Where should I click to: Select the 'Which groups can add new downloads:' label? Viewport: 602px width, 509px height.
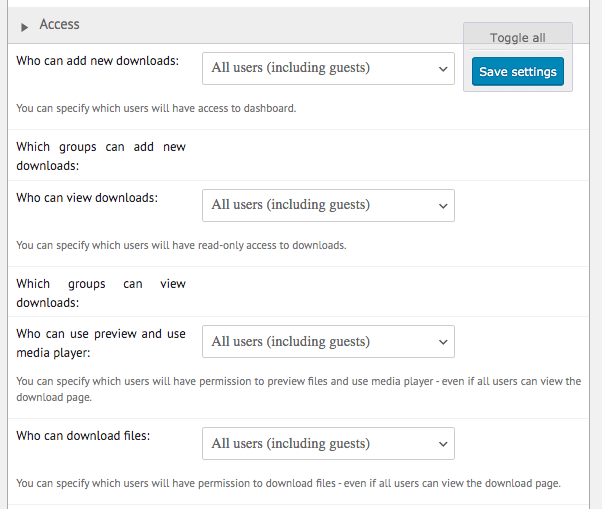[x=101, y=156]
